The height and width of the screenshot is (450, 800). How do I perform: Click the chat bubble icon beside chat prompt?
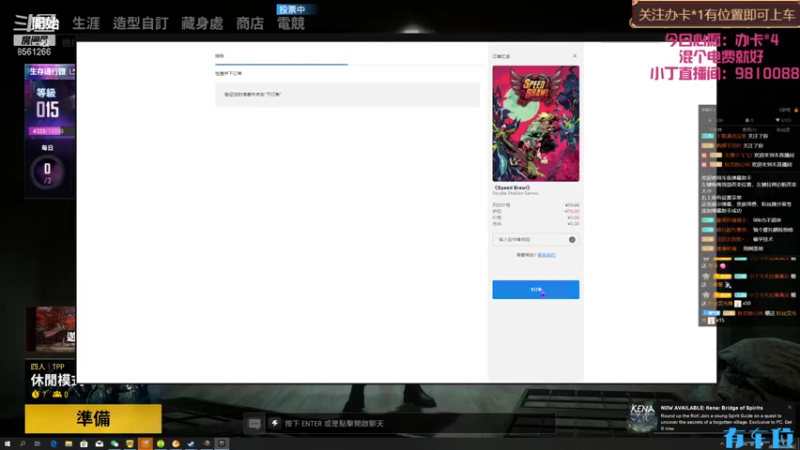[x=254, y=423]
